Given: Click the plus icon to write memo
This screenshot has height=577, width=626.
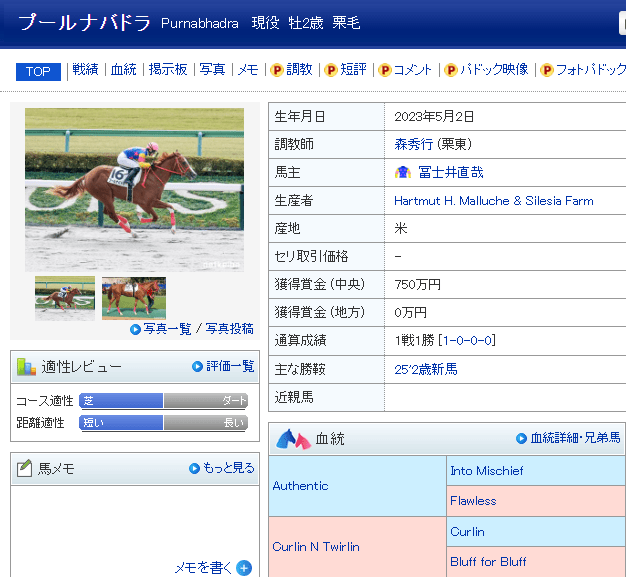Looking at the screenshot, I should (x=244, y=568).
